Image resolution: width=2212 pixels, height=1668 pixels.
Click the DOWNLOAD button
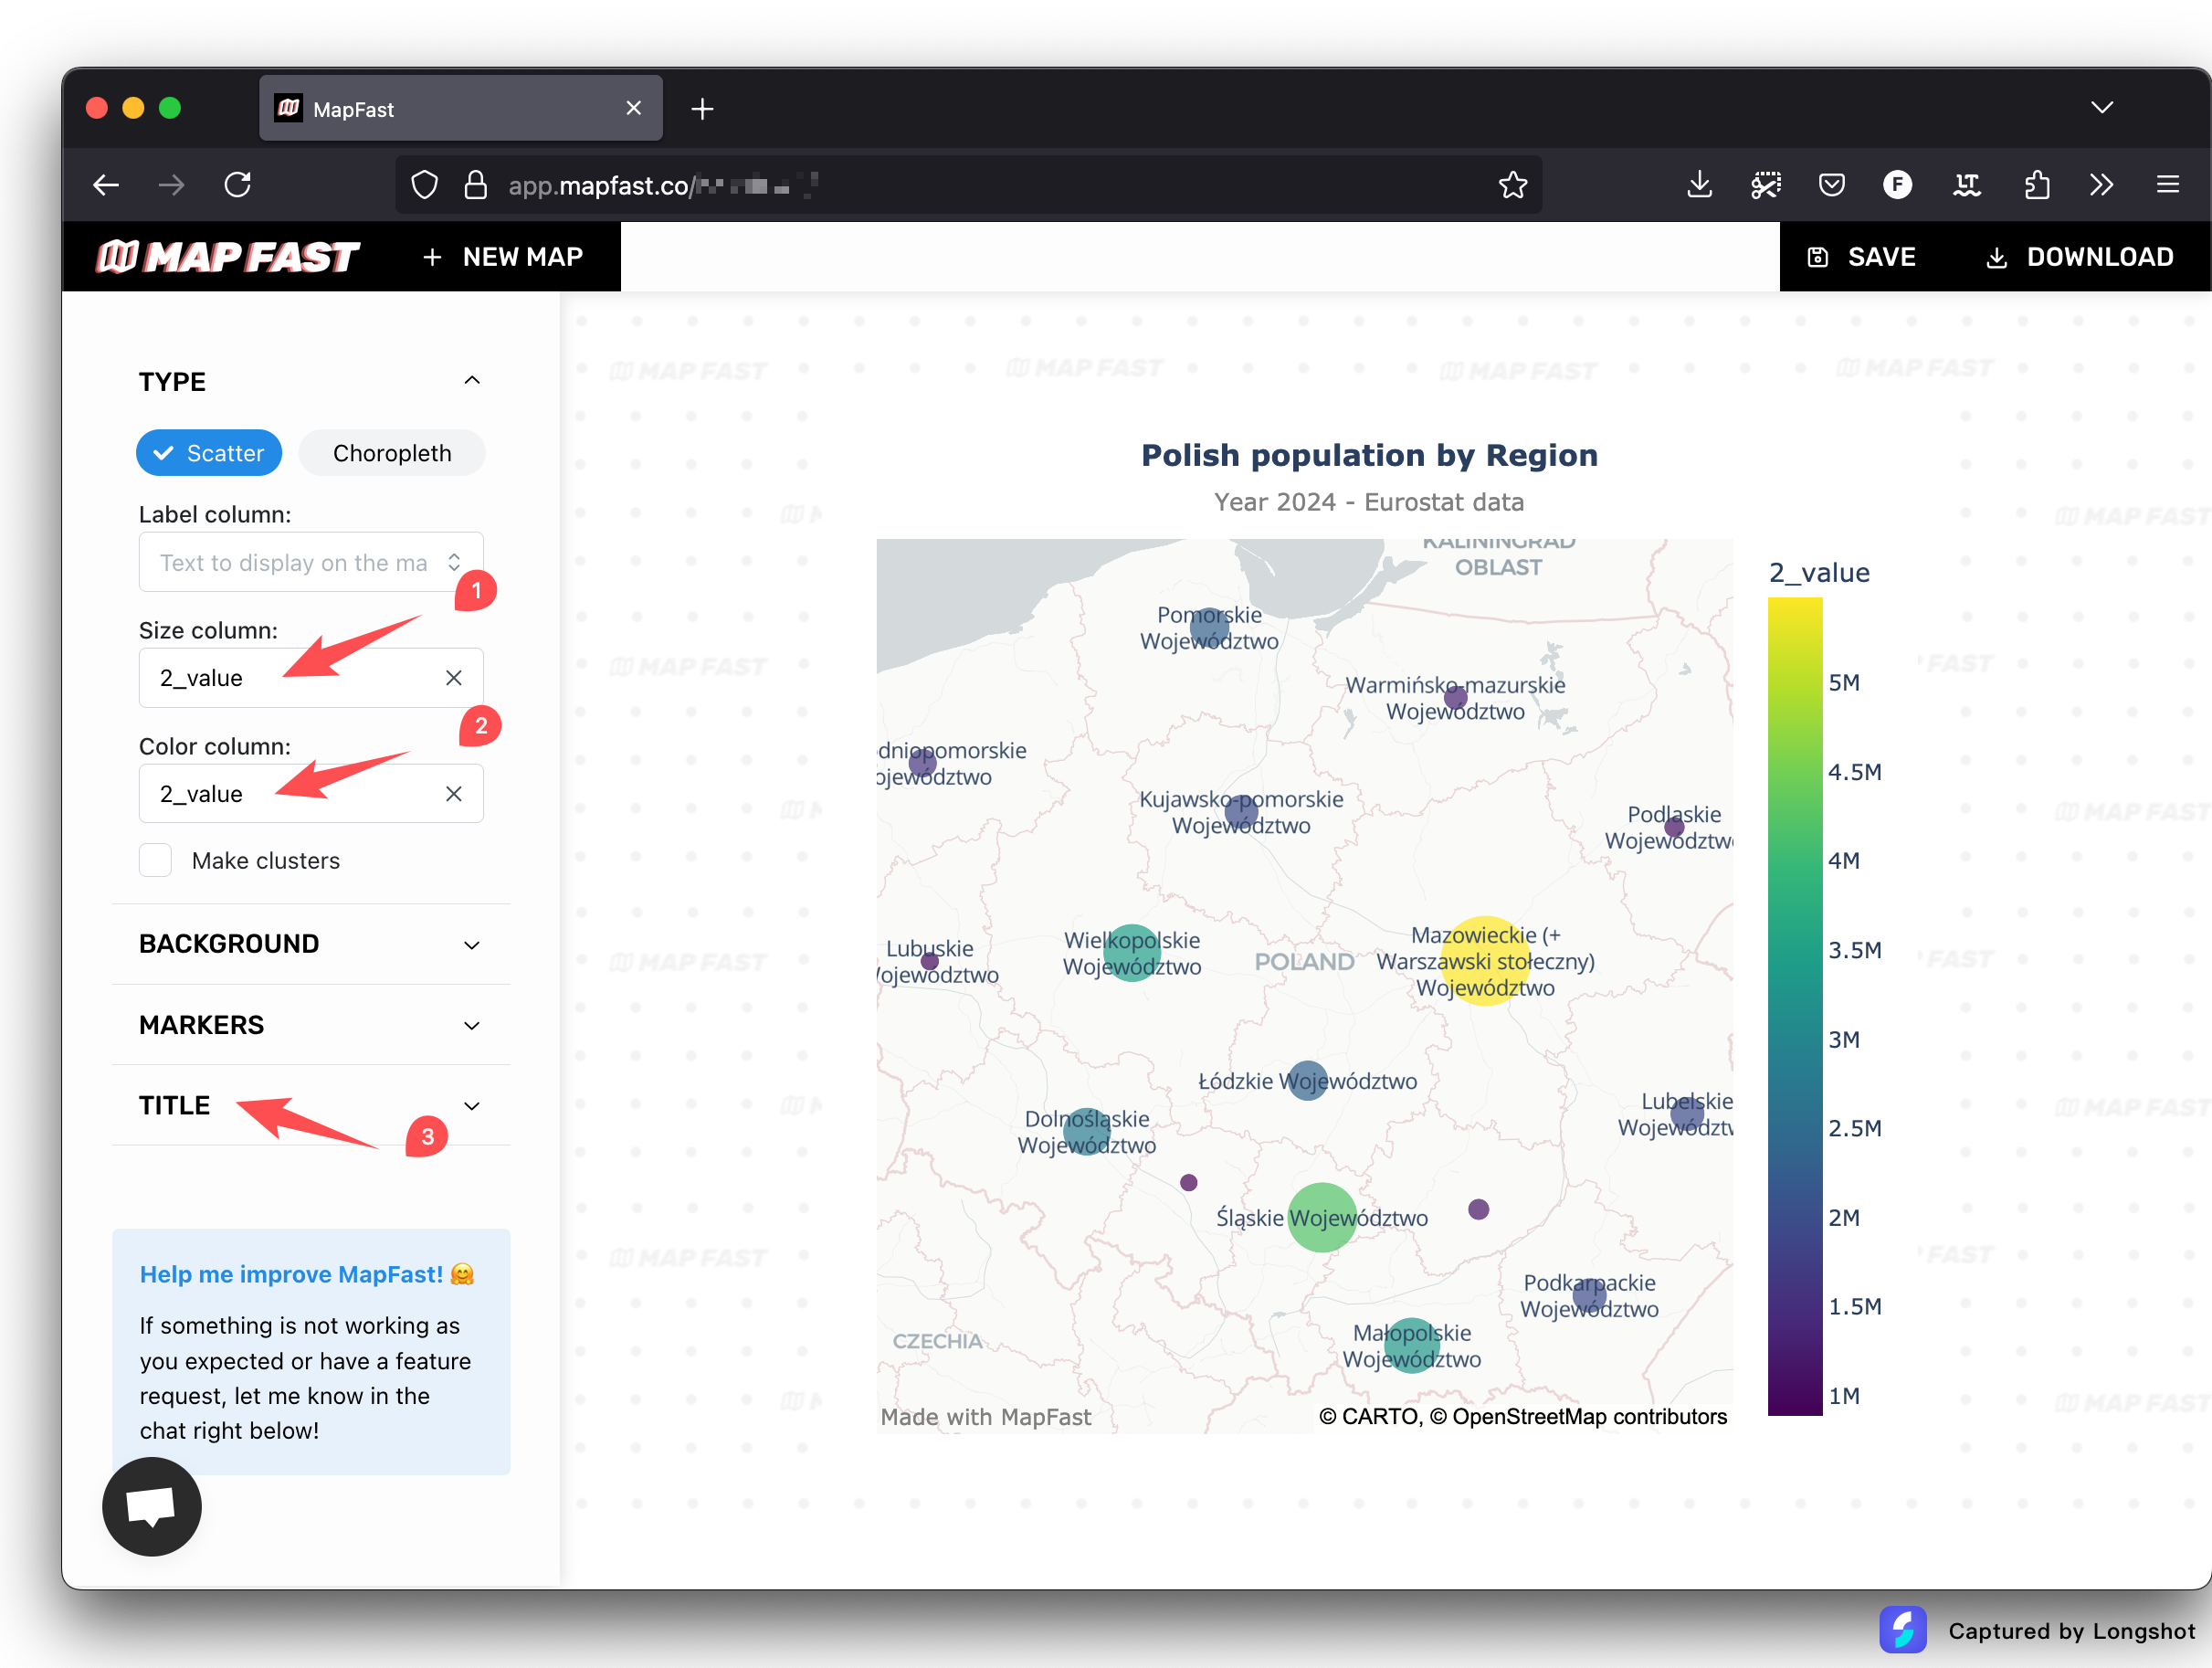[2079, 257]
